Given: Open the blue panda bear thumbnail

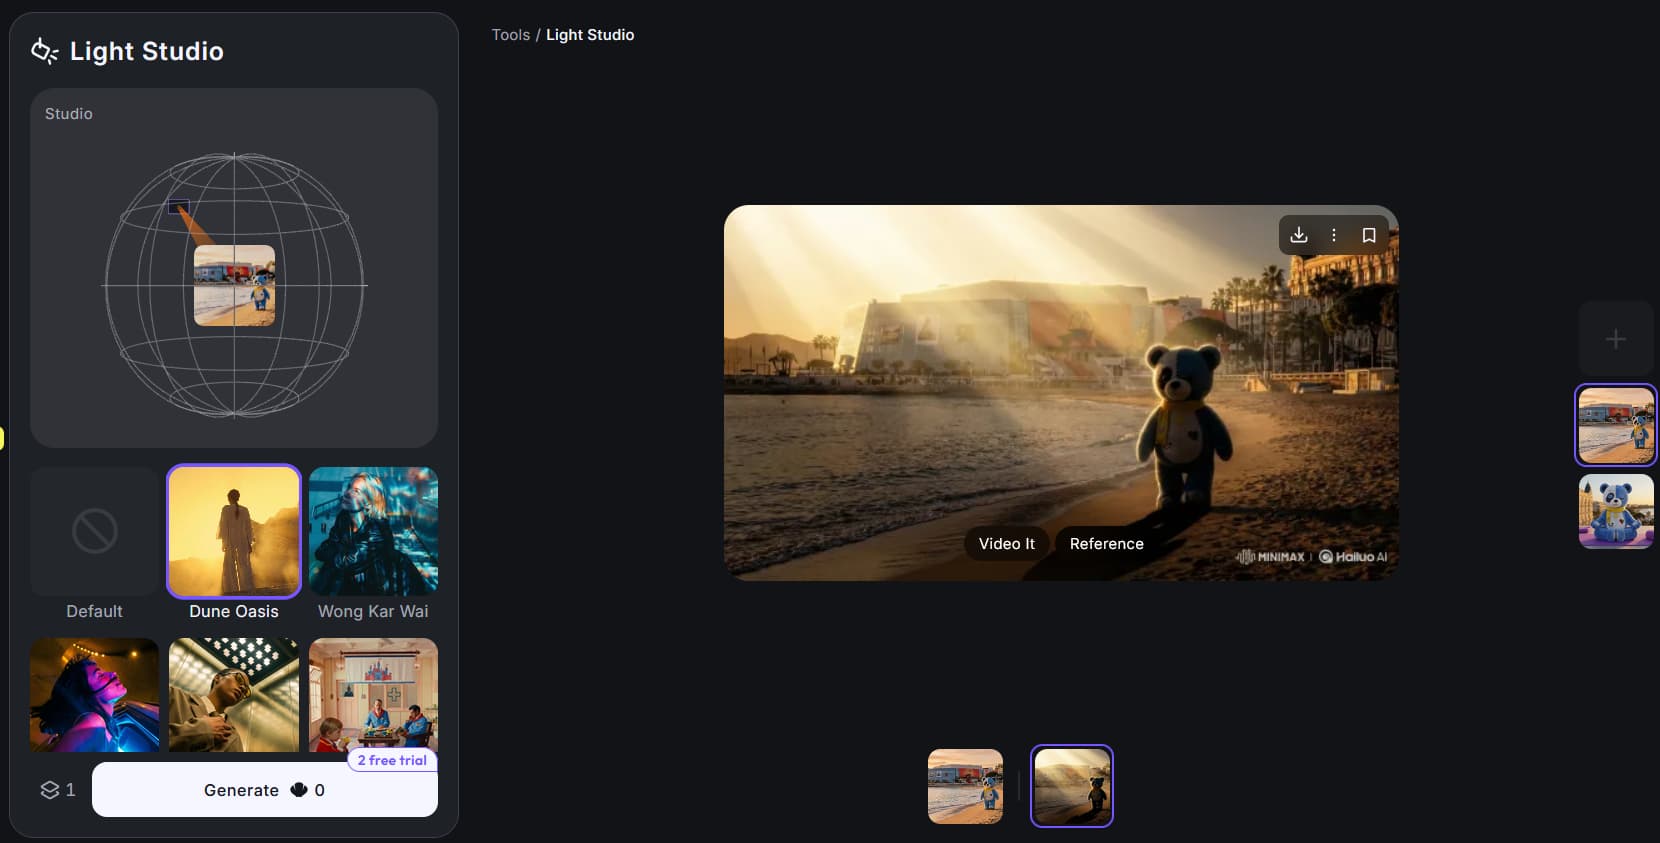Looking at the screenshot, I should coord(1615,511).
